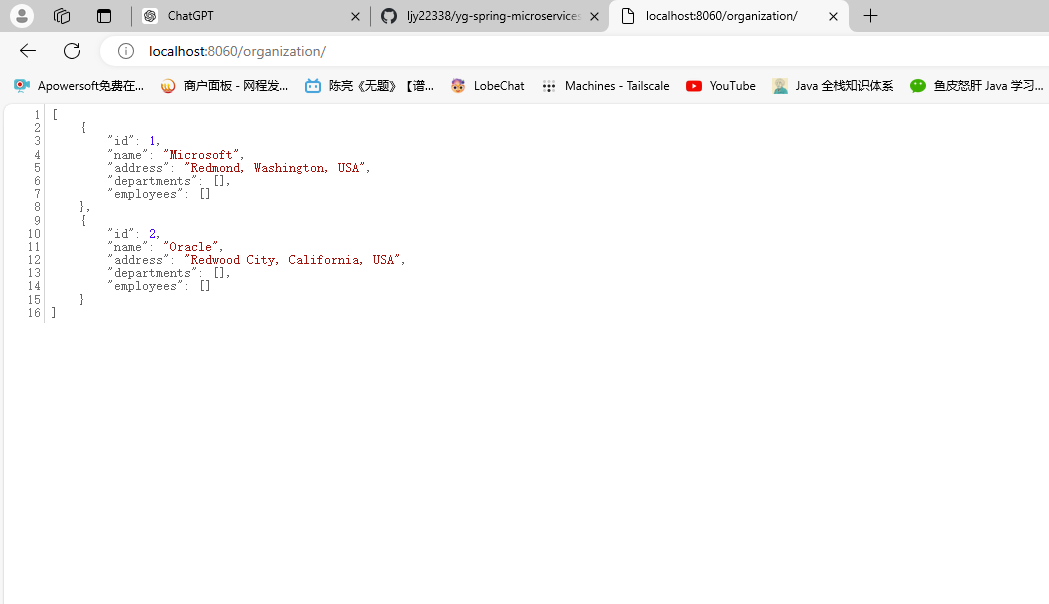The width and height of the screenshot is (1049, 604).
Task: Reload the current page
Action: click(x=72, y=51)
